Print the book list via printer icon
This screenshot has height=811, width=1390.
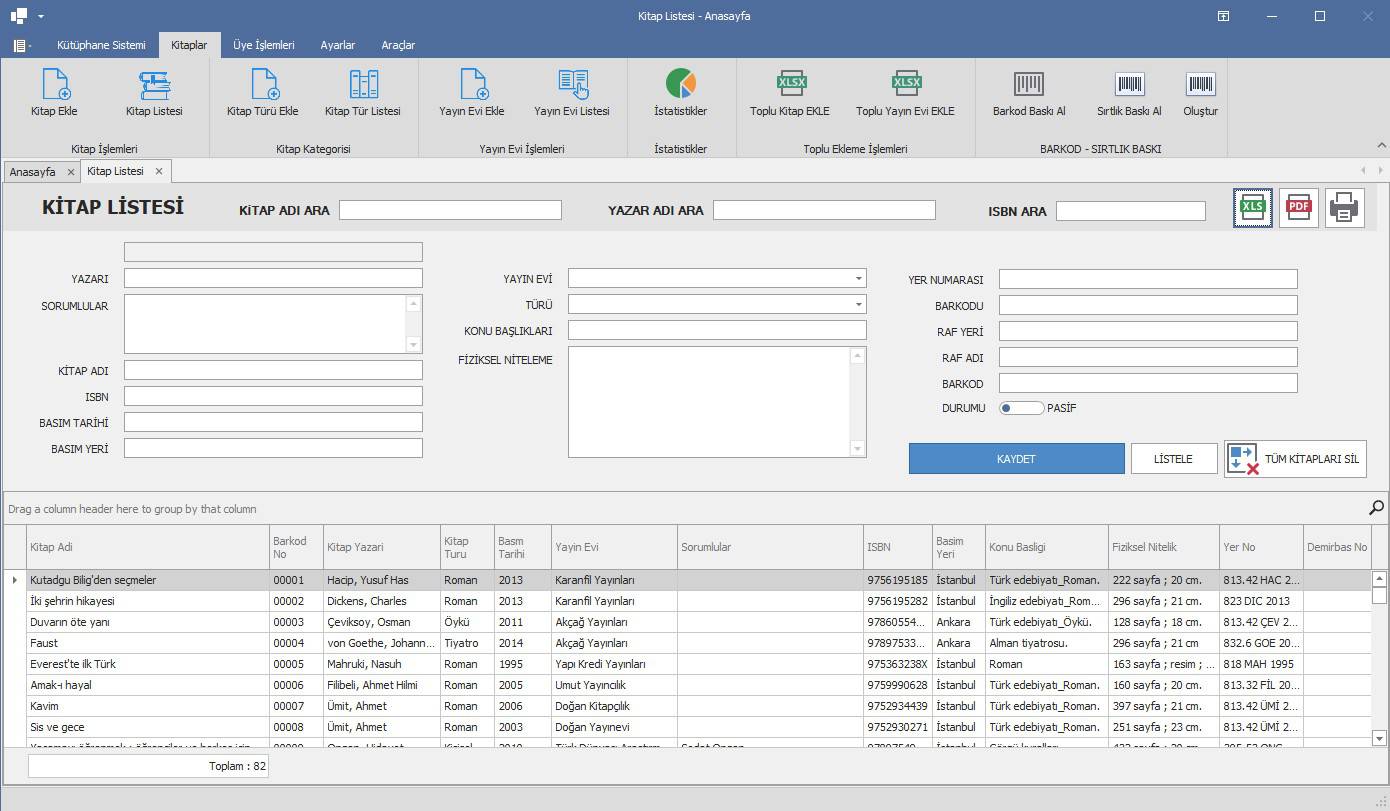[x=1345, y=208]
